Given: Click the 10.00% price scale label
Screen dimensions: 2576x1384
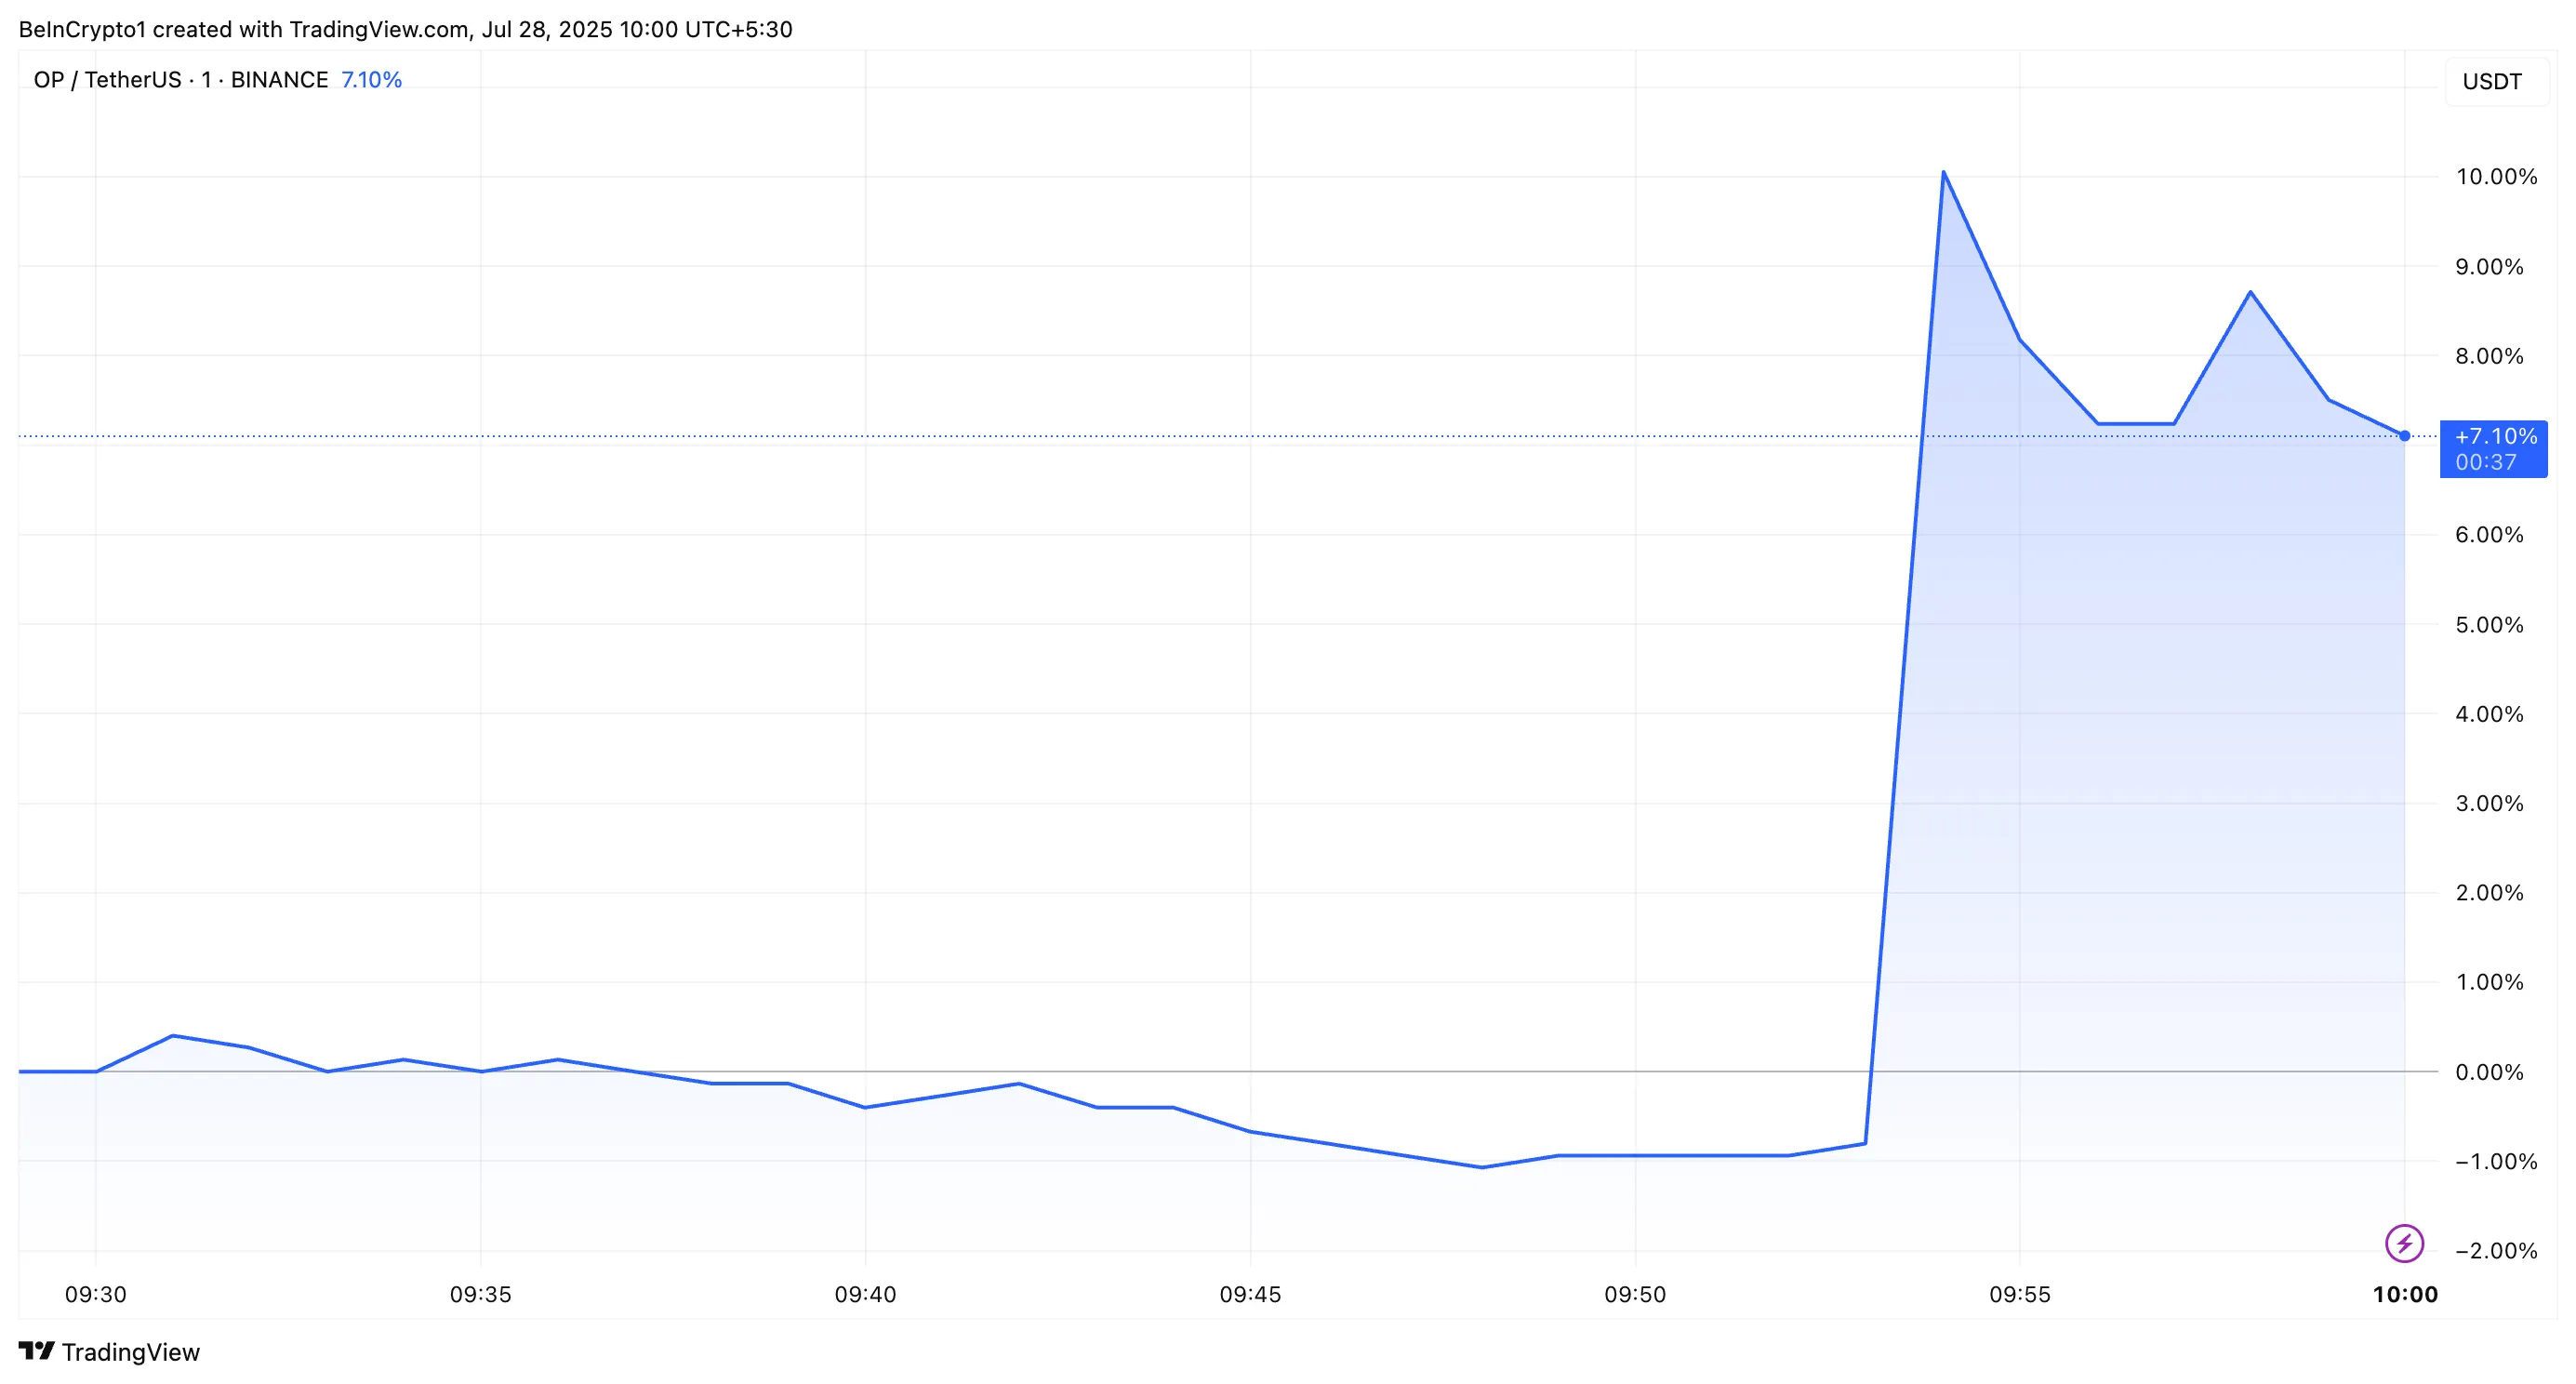Looking at the screenshot, I should (2496, 177).
